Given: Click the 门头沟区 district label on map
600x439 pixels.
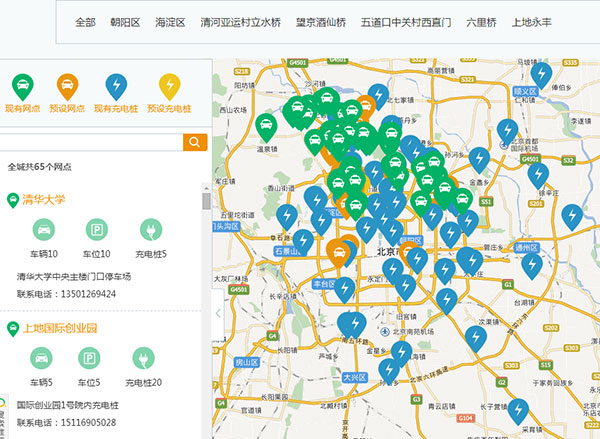Looking at the screenshot, I should coord(226,226).
